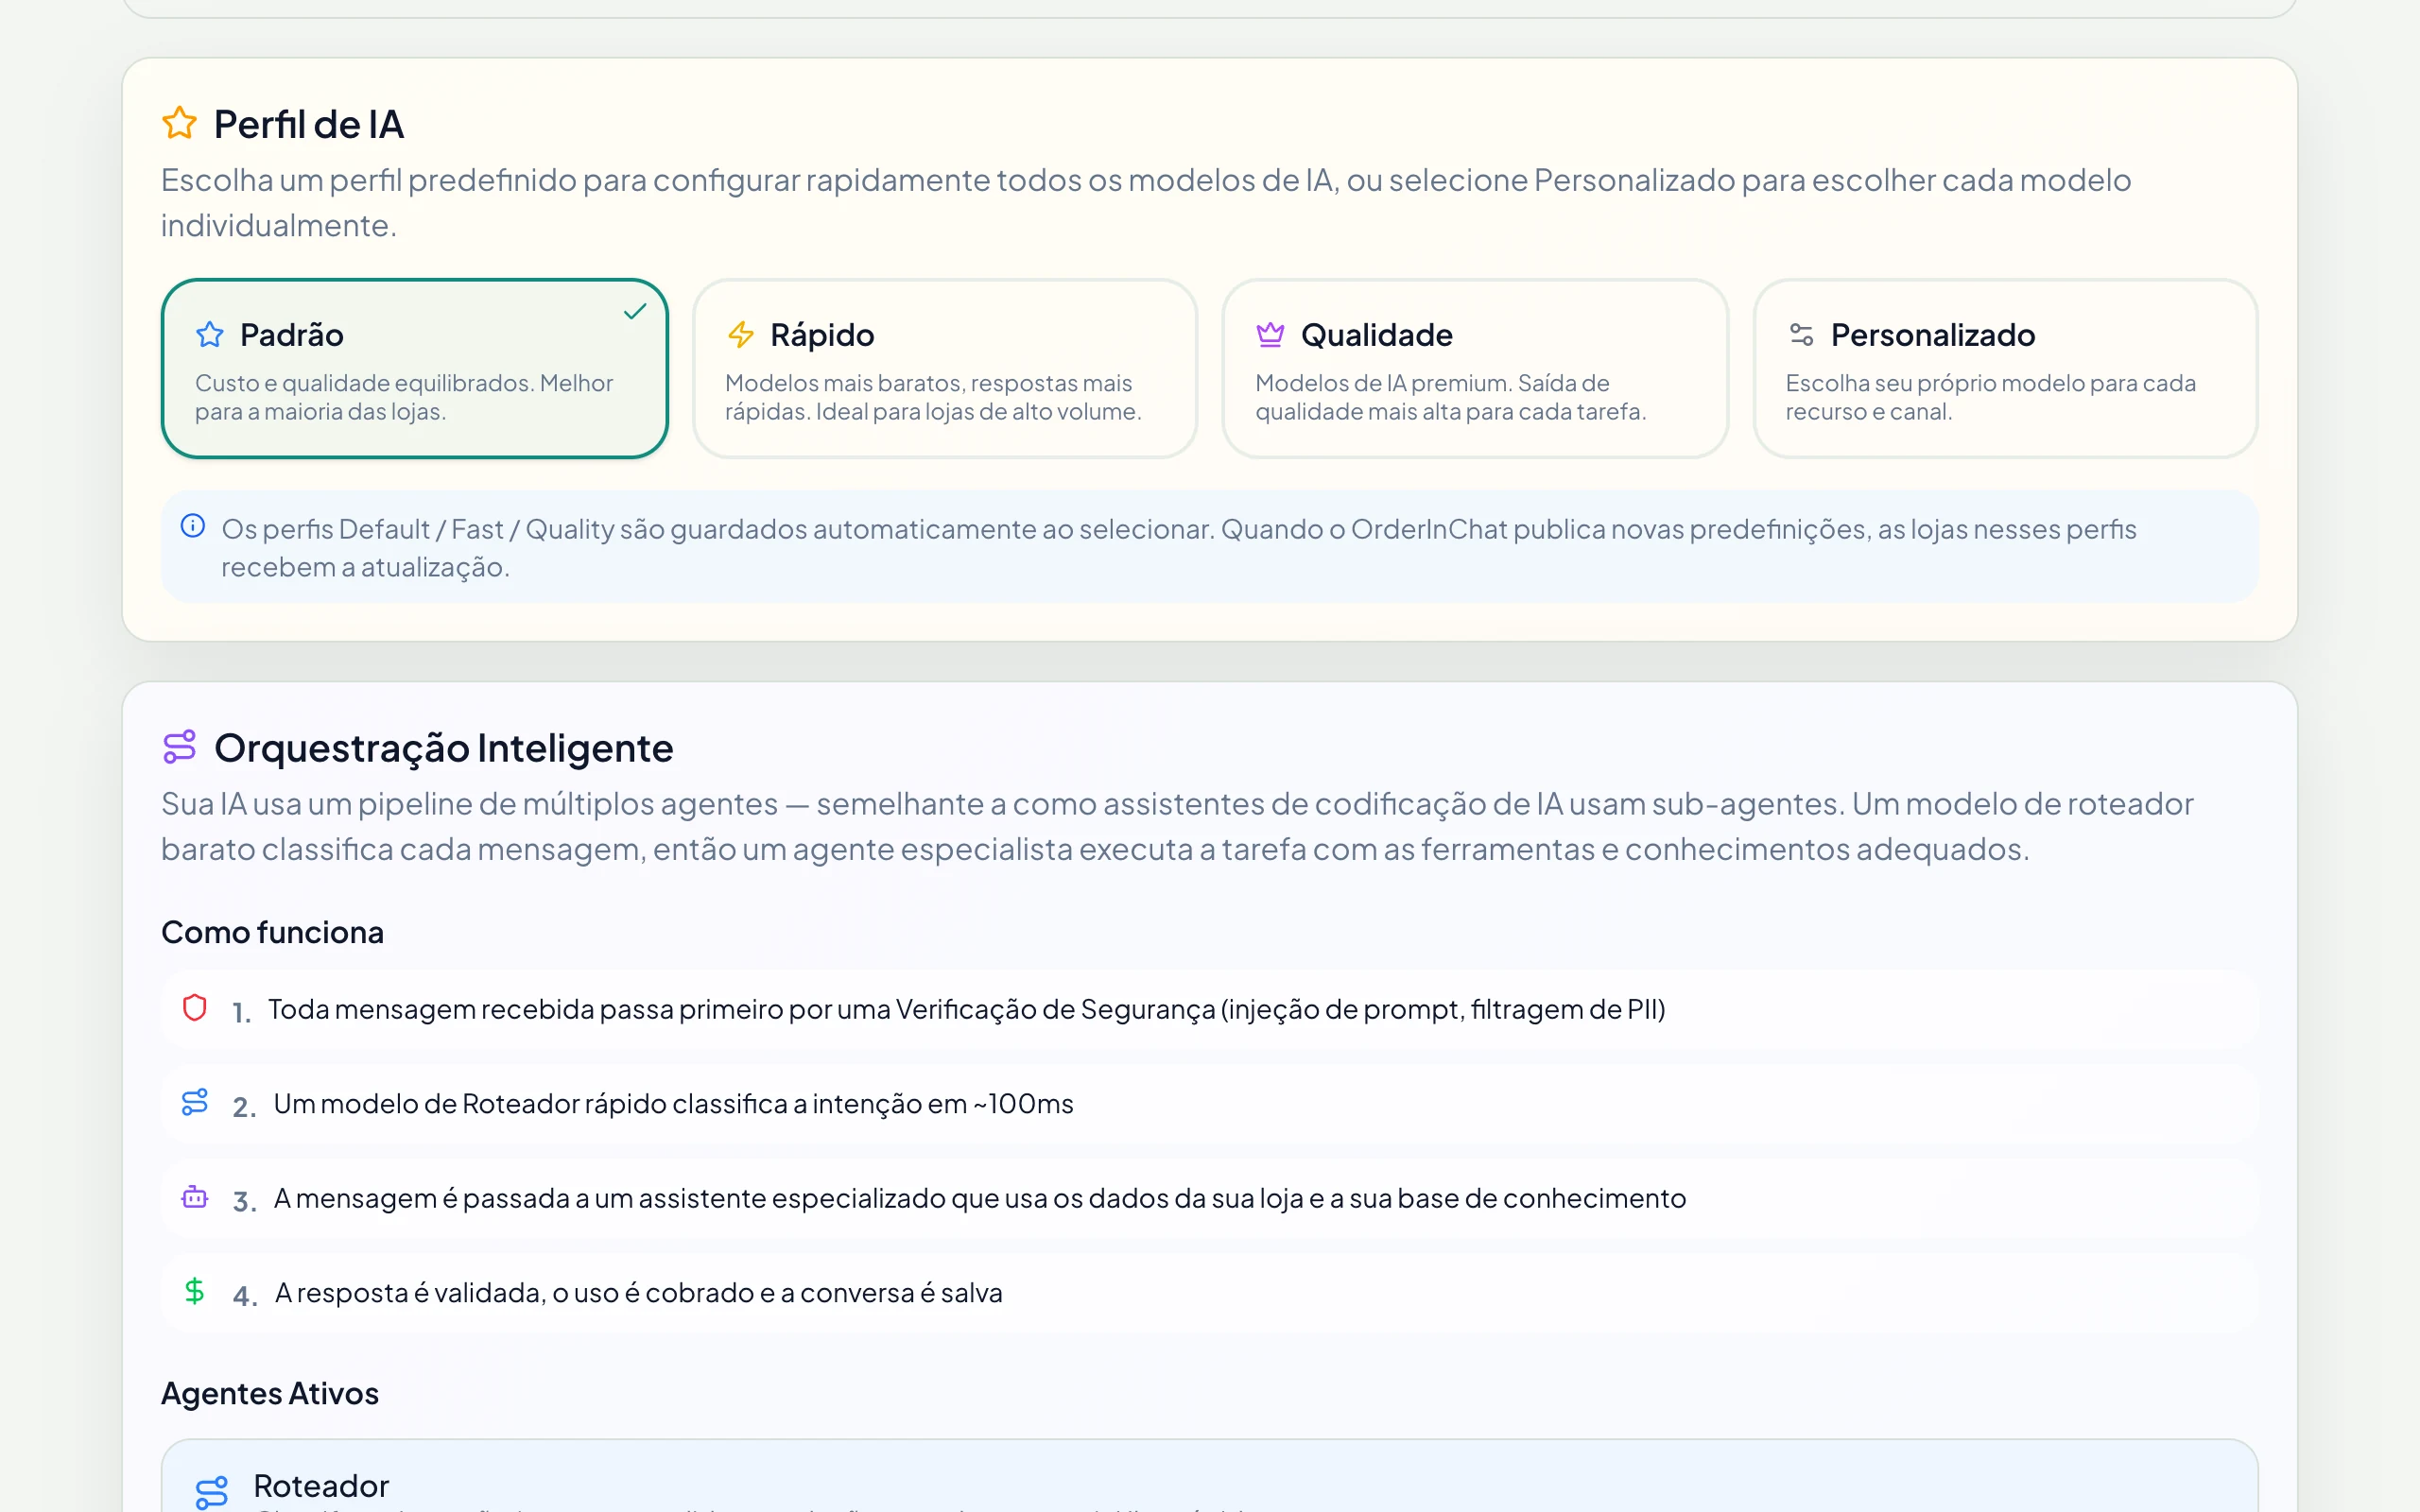Select the Padrão AI profile
2420x1512 pixels.
[414, 369]
